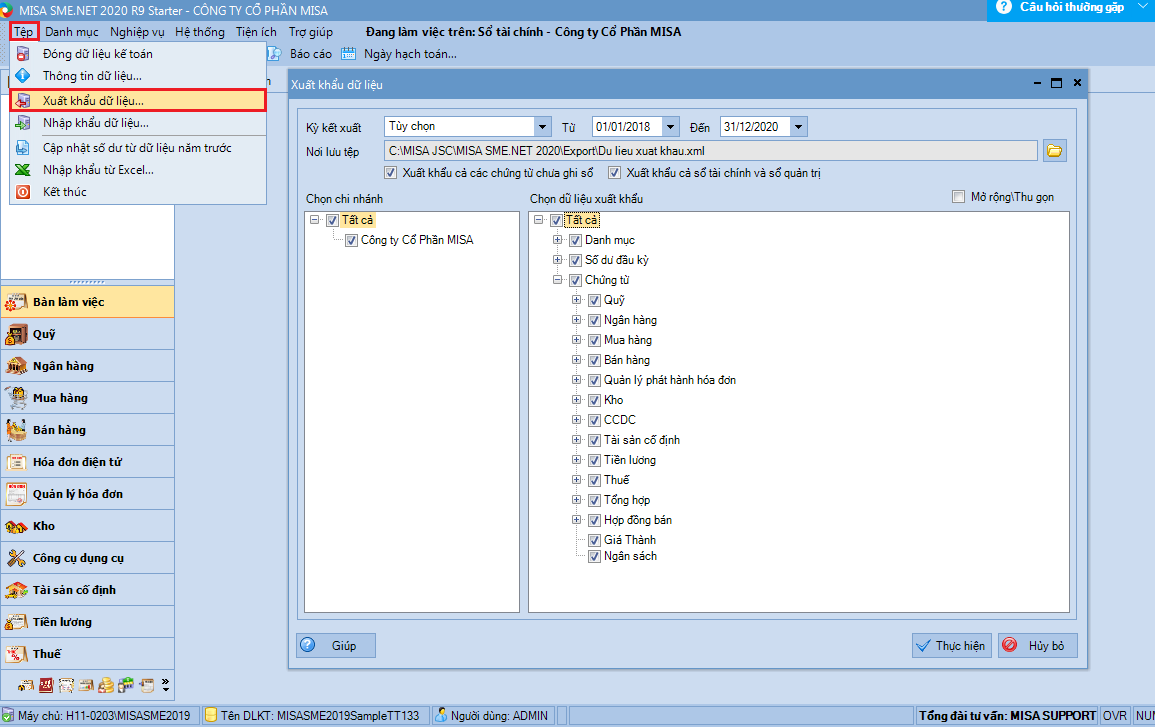1155x727 pixels.
Task: Click the Câu hỏi thường gặp help icon
Action: coord(1003,7)
